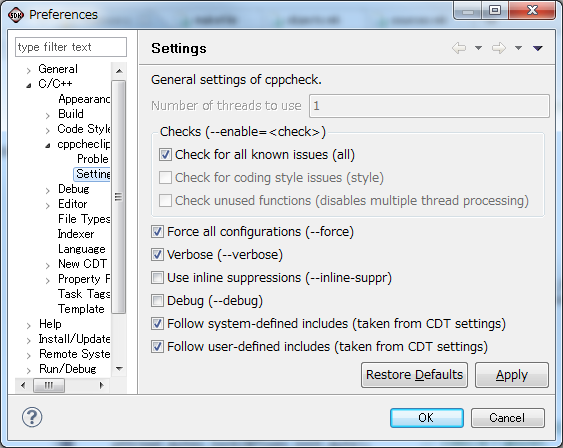Click the back navigation arrow icon
The height and width of the screenshot is (448, 563).
(x=459, y=48)
